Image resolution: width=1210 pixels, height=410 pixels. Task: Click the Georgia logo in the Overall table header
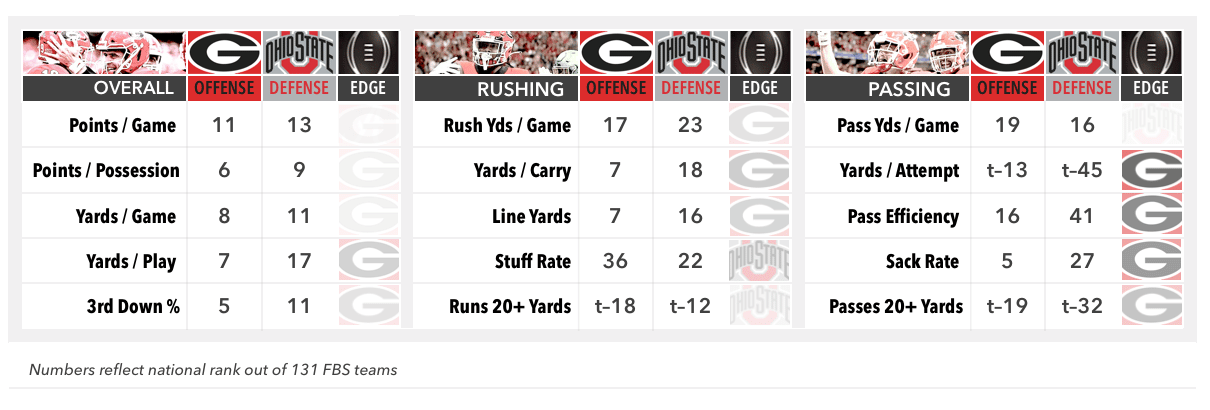224,53
